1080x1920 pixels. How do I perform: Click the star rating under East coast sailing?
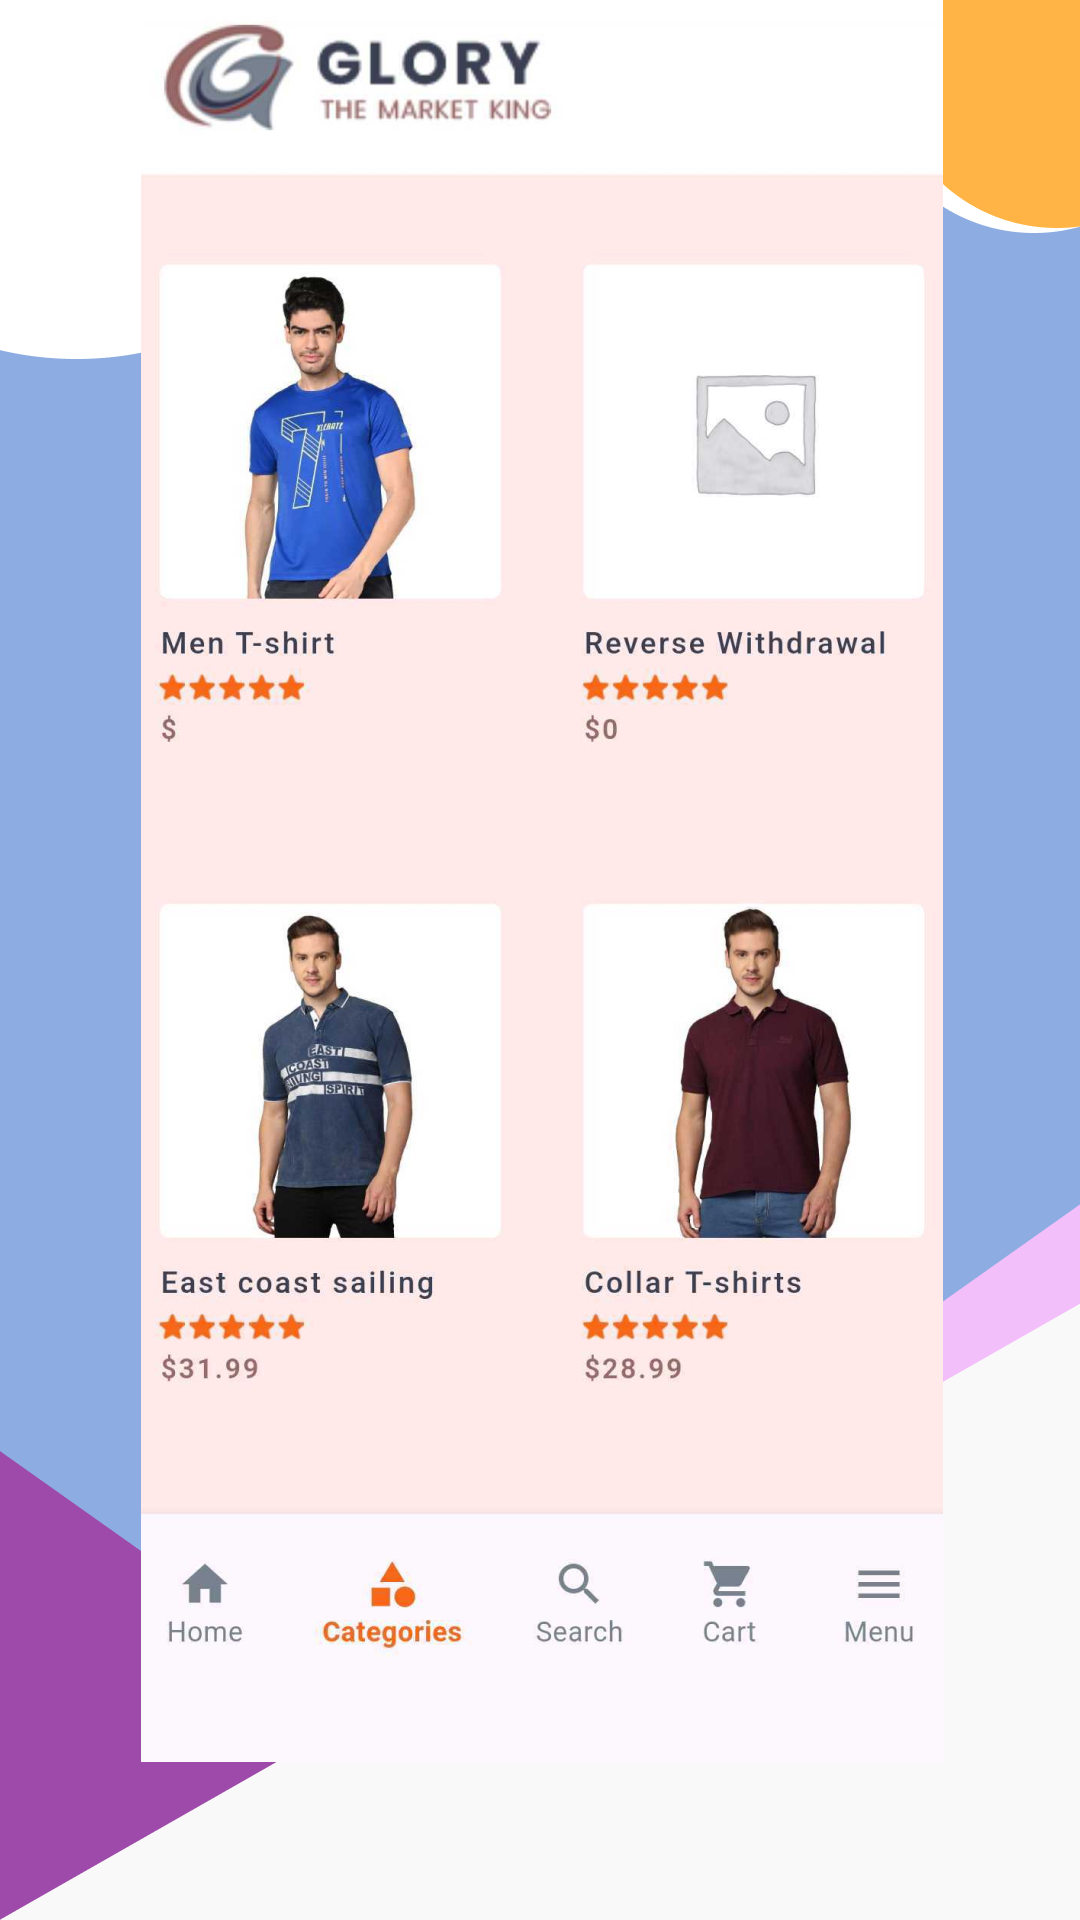pos(232,1328)
